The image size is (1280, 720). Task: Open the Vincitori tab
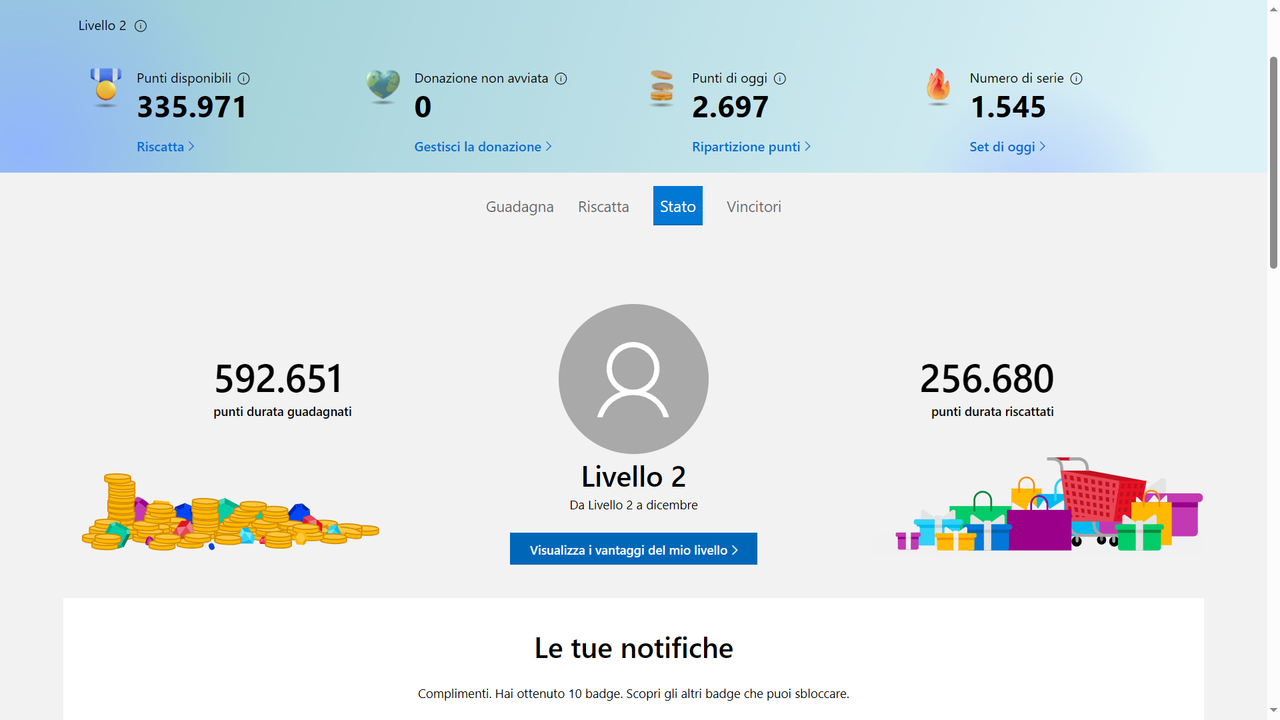753,206
